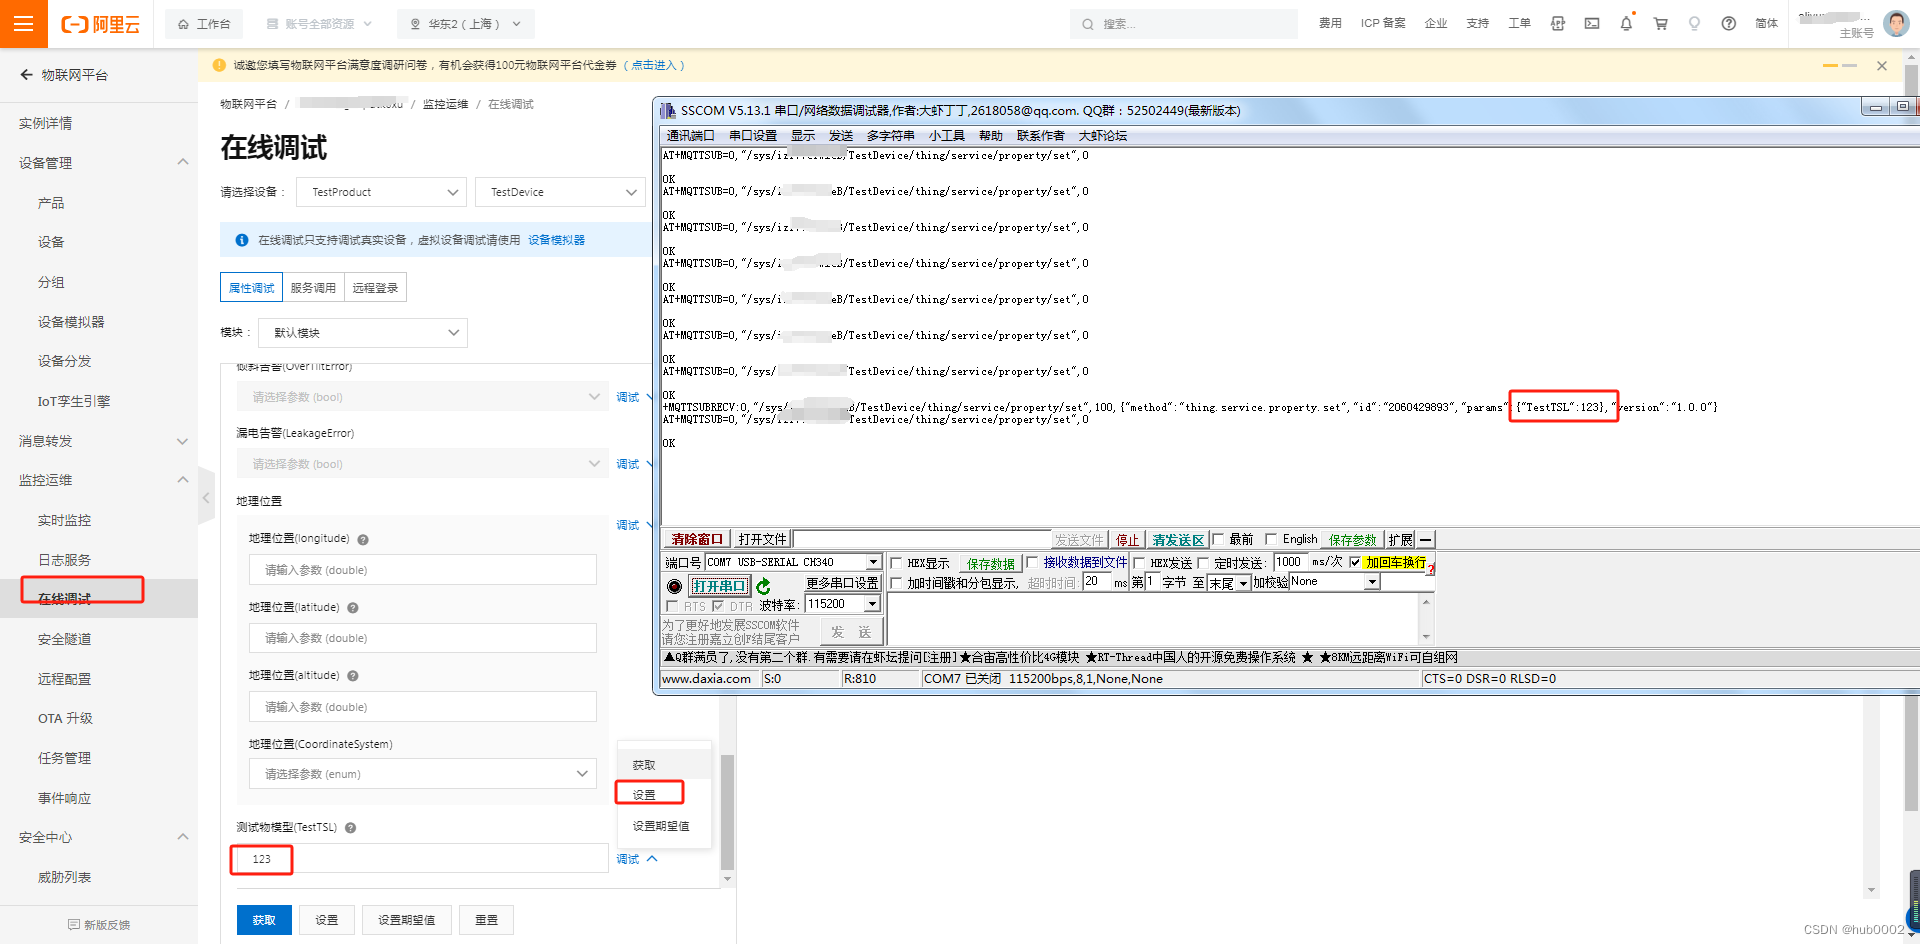Toggle HEX发送 checkbox
The height and width of the screenshot is (944, 1920).
[1139, 563]
